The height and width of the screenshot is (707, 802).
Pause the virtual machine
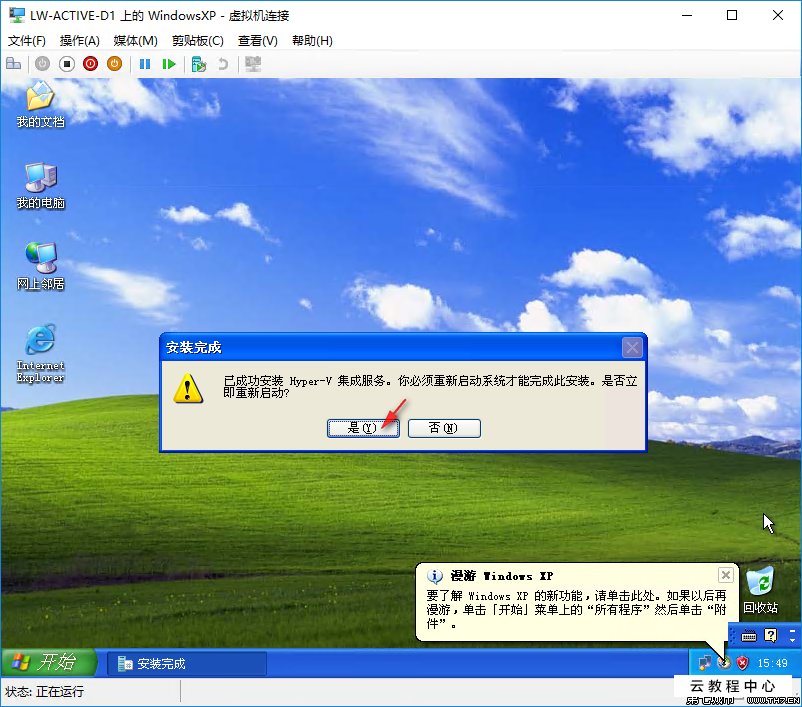click(145, 64)
